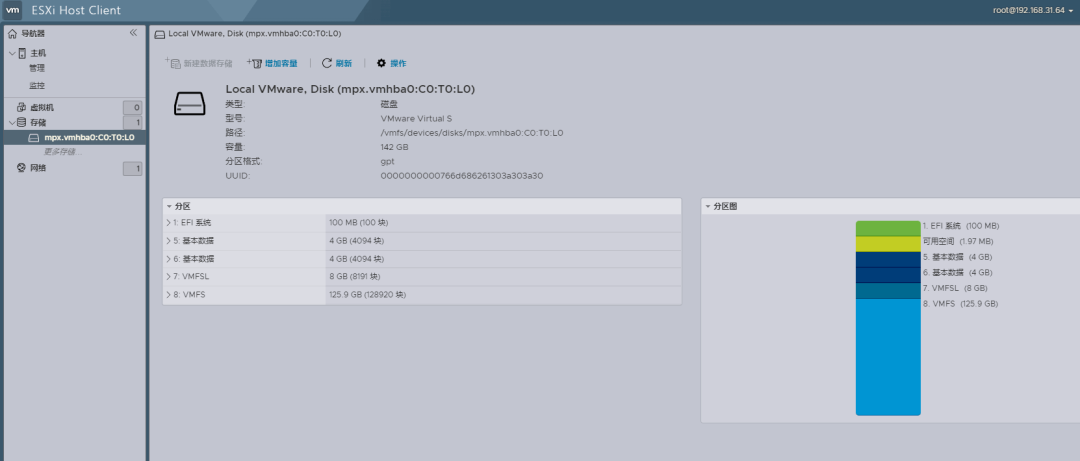Image resolution: width=1080 pixels, height=461 pixels.
Task: Click legend label 7. VMFSL (8 GB)
Action: tap(955, 288)
